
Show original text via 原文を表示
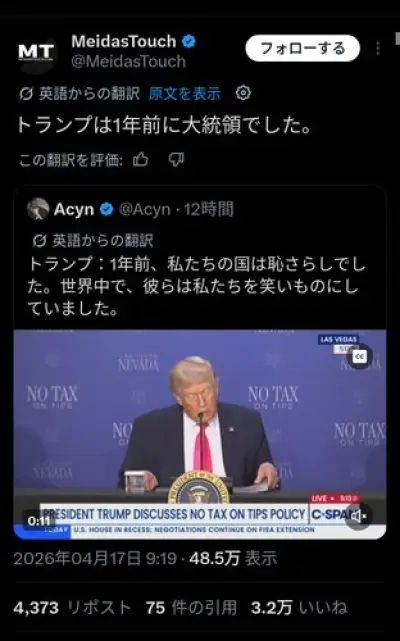click(184, 94)
